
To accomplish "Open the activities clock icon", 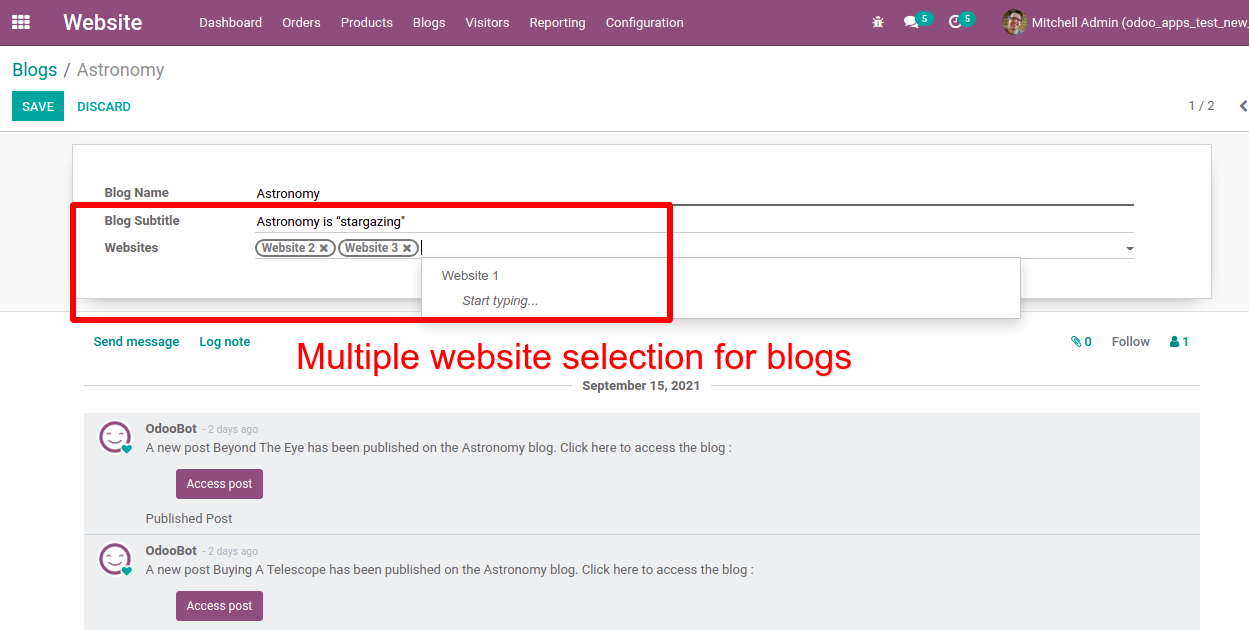I will coord(955,22).
